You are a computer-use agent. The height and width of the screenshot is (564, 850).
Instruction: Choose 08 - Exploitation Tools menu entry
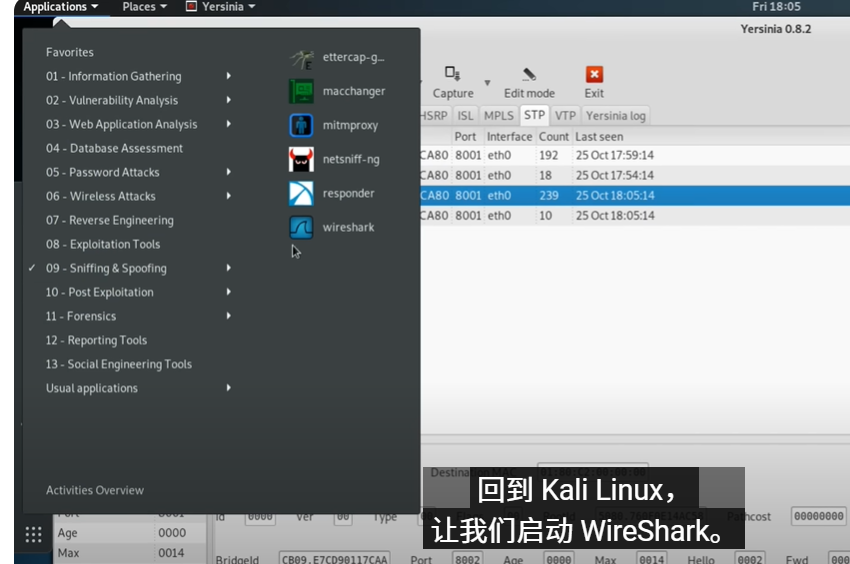coord(103,244)
